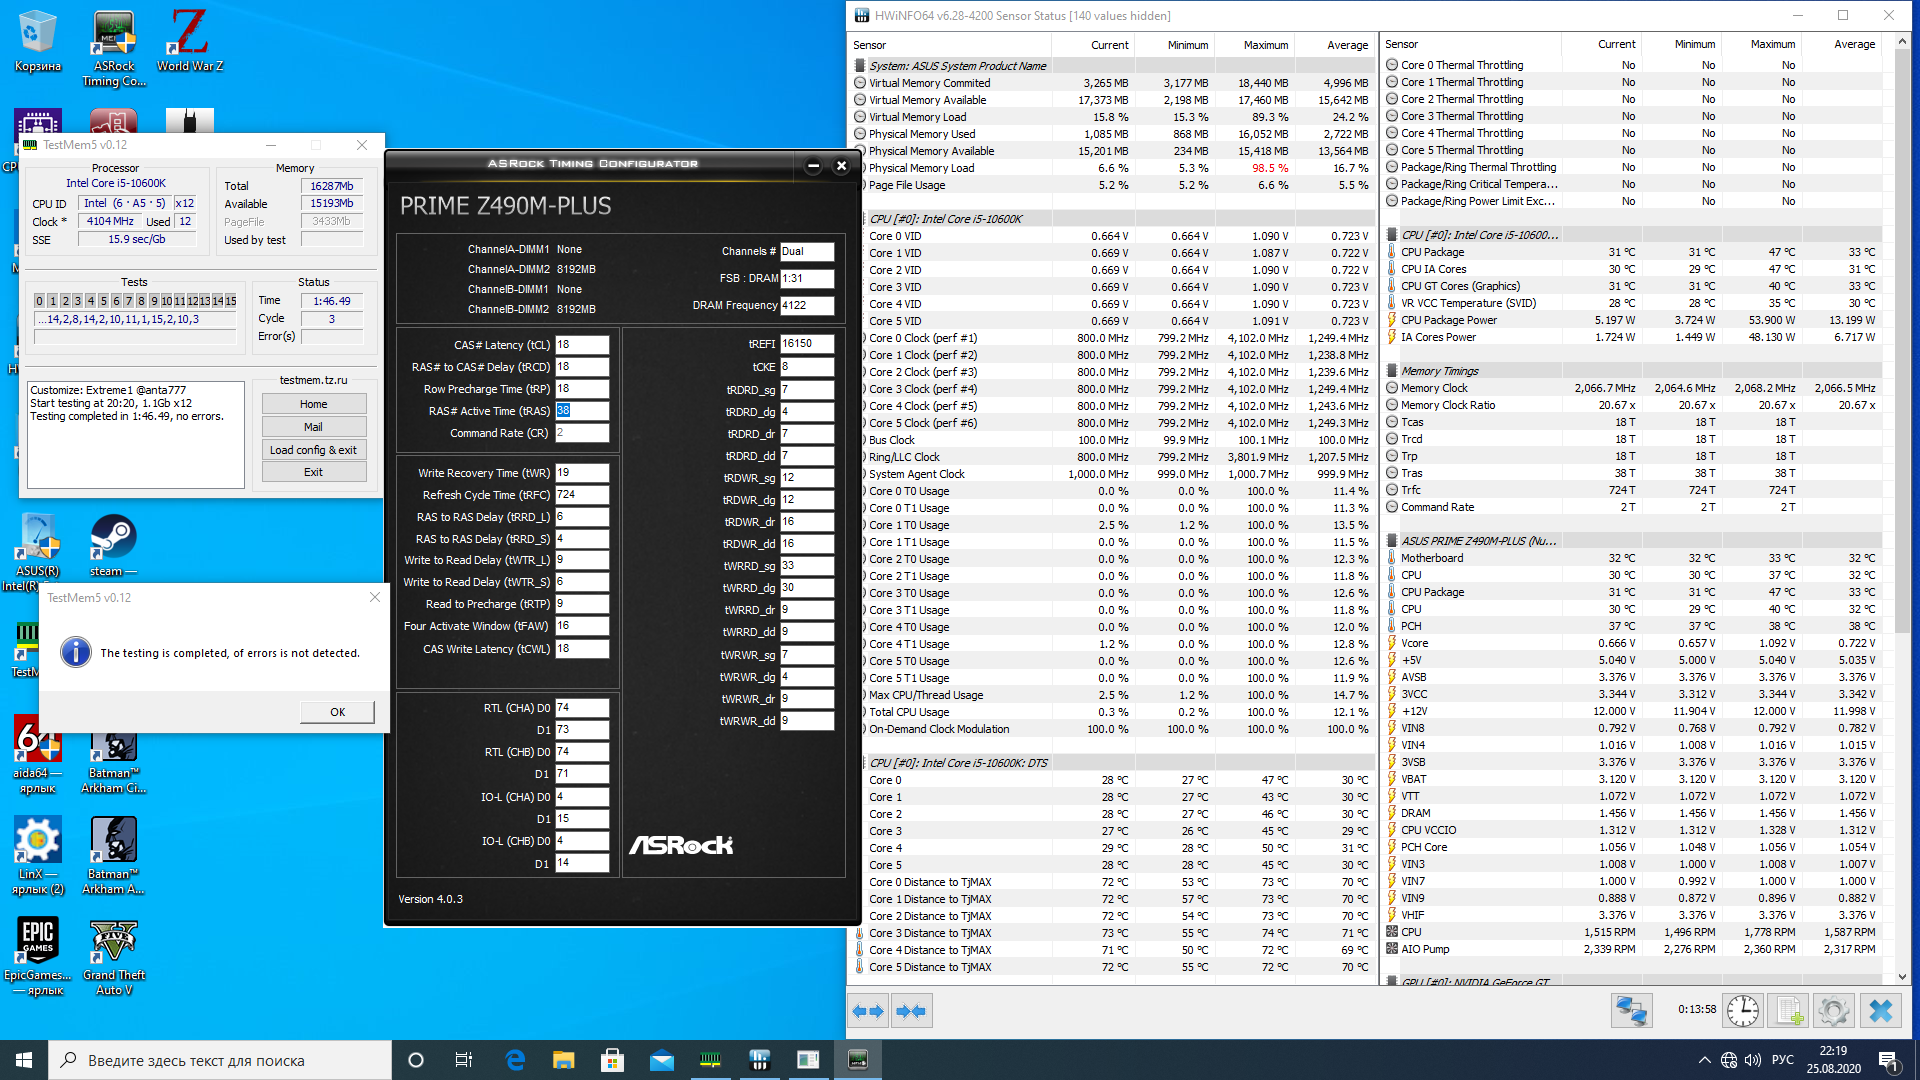Click the collapse columns arrows button in HWiNFO
This screenshot has width=1920, height=1080.
pyautogui.click(x=911, y=1011)
